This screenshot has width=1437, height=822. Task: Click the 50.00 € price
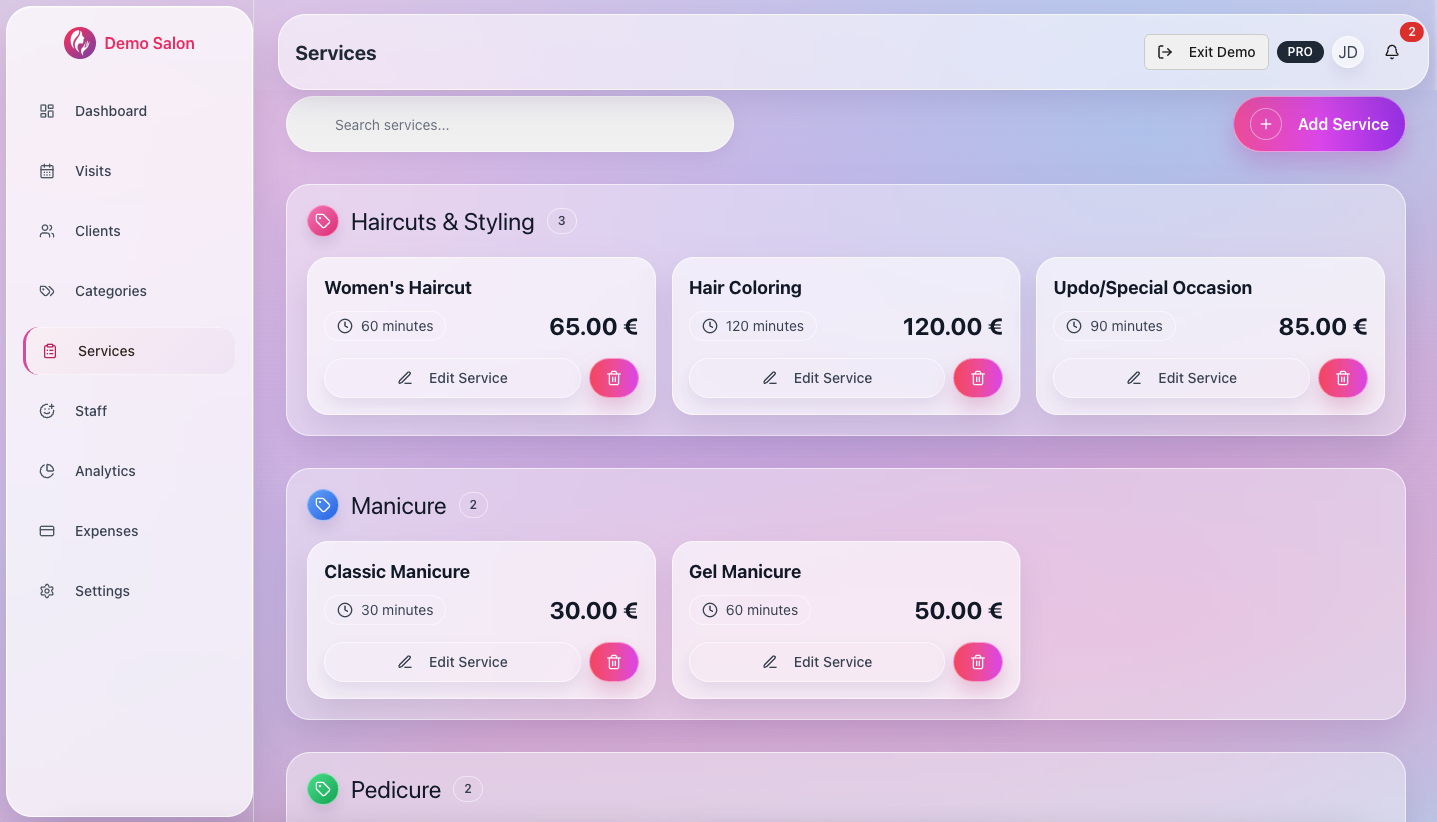(959, 611)
